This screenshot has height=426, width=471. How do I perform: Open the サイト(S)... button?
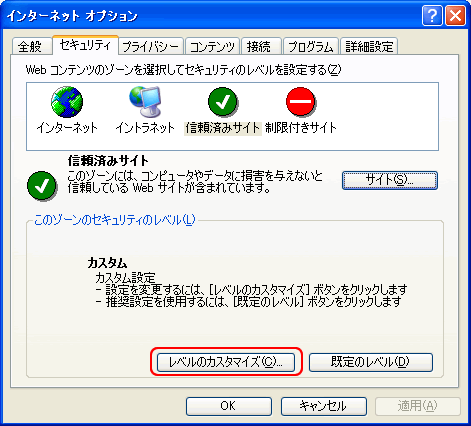(x=390, y=180)
